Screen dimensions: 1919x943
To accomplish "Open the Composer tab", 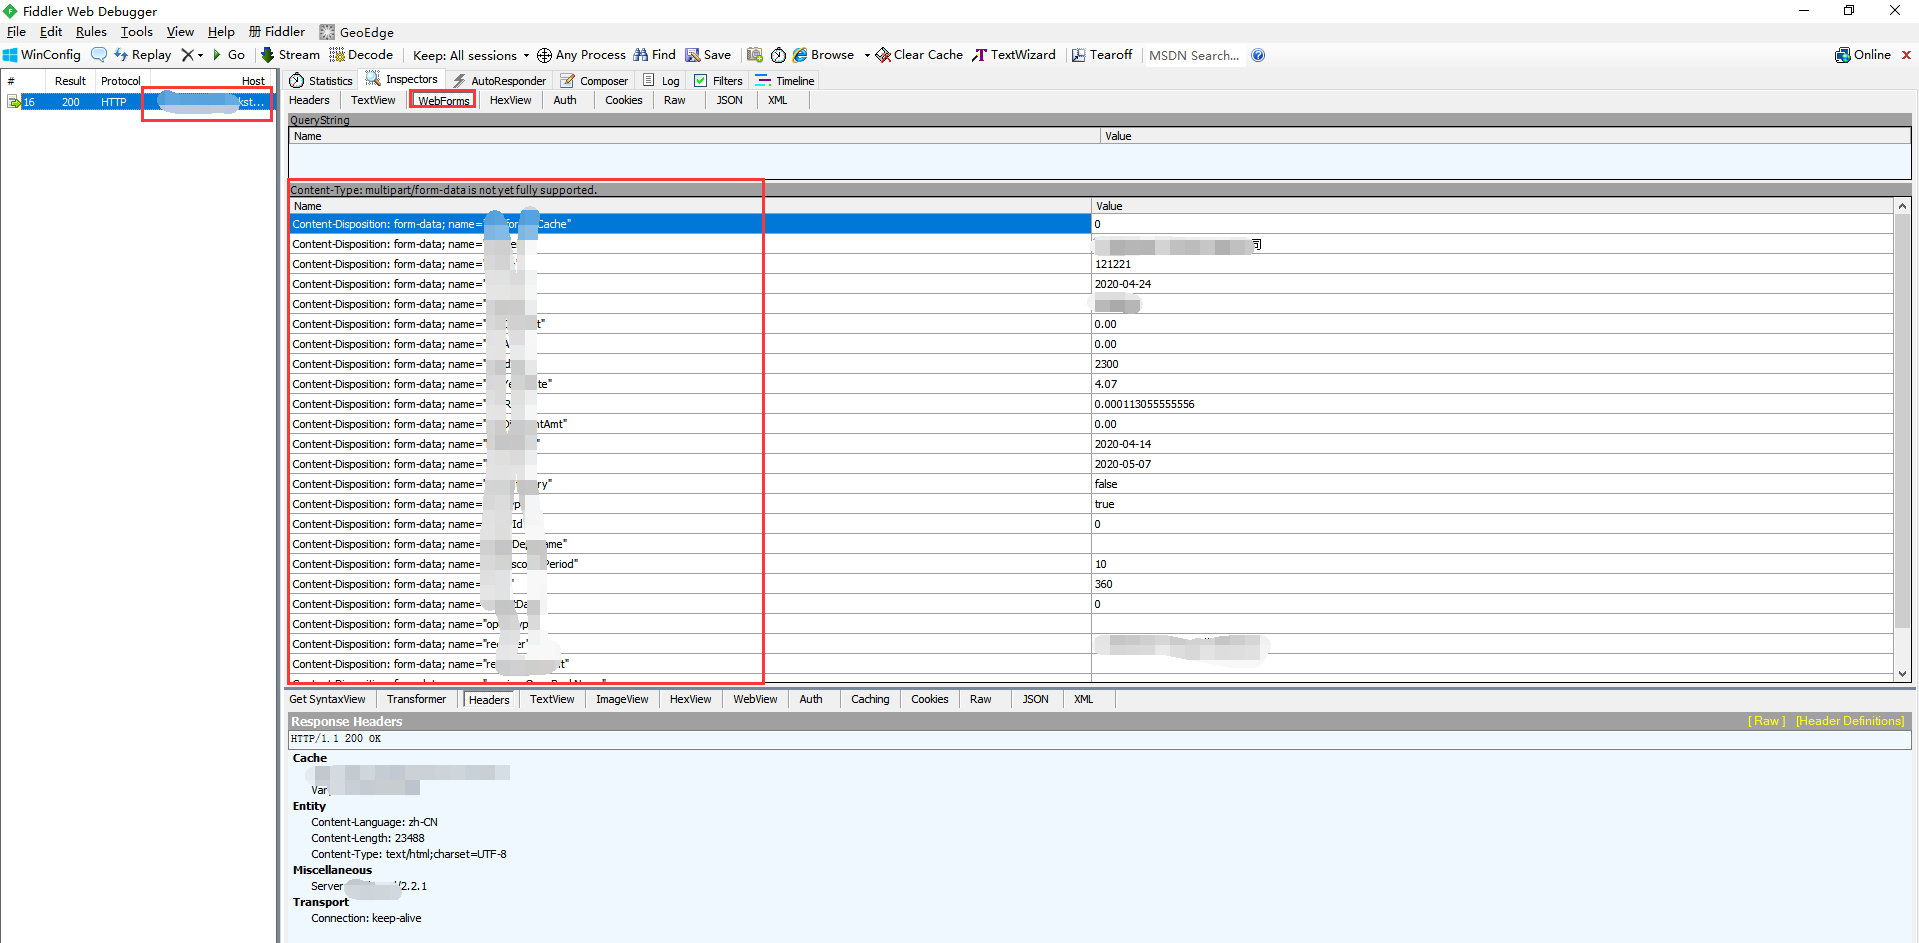I will click(594, 81).
